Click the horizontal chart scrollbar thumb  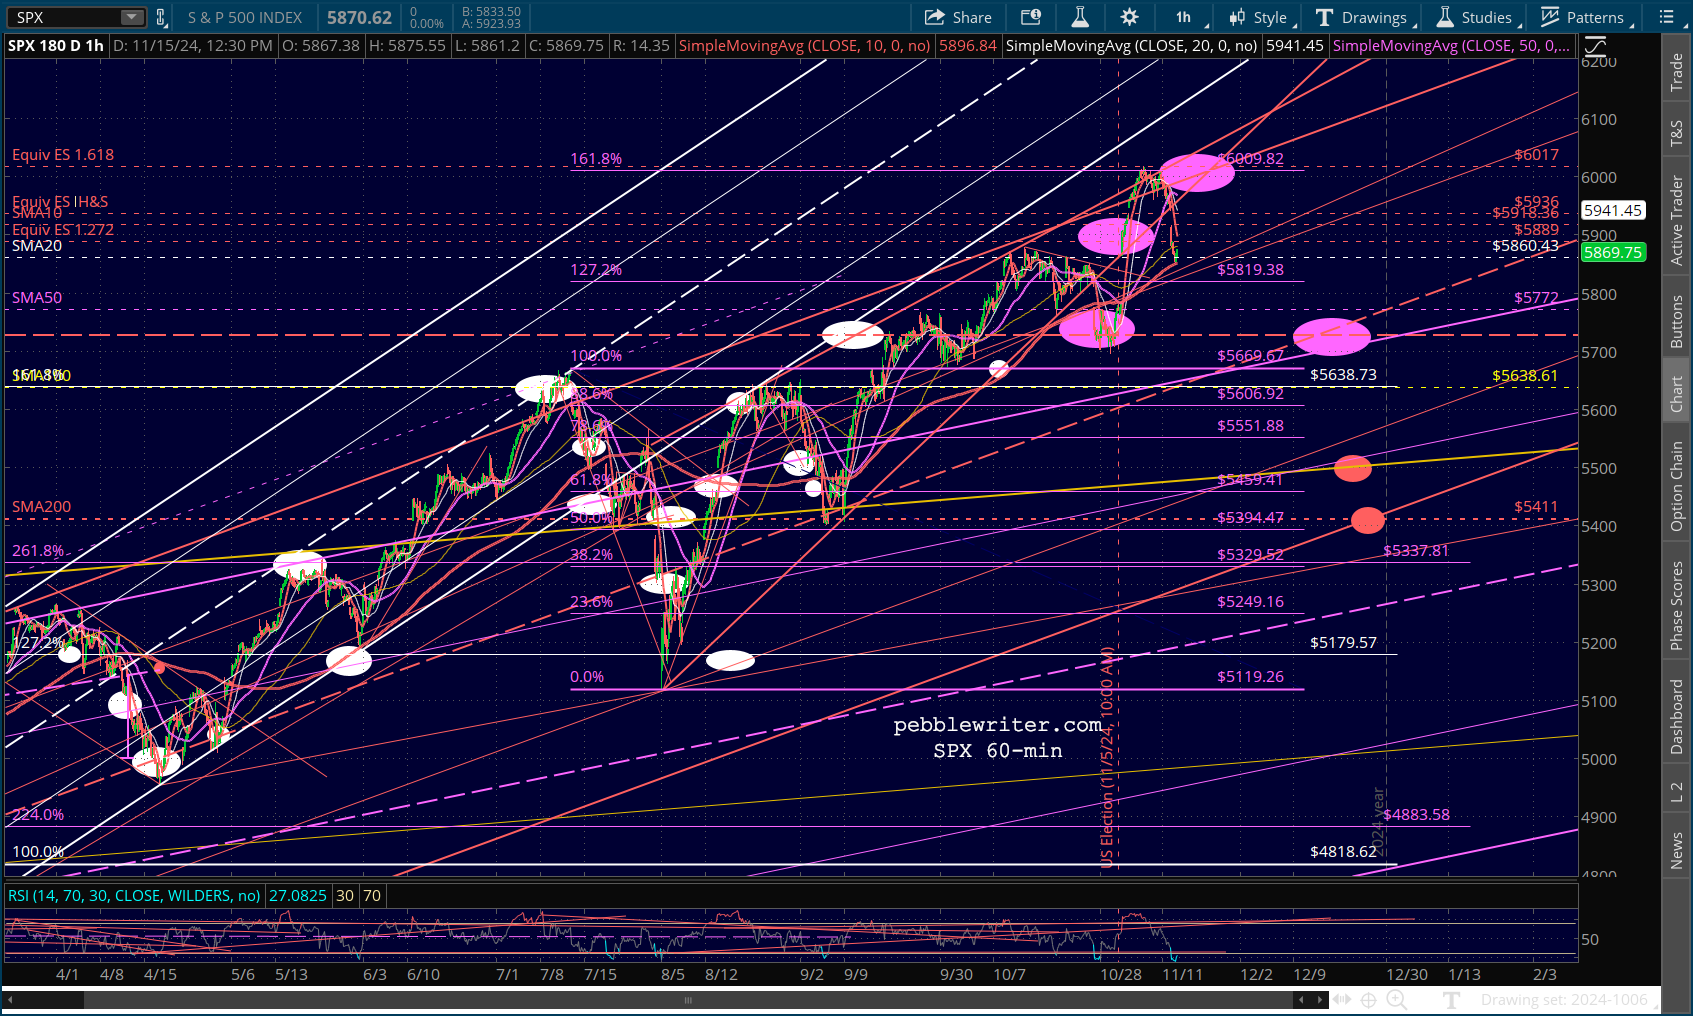point(688,1000)
